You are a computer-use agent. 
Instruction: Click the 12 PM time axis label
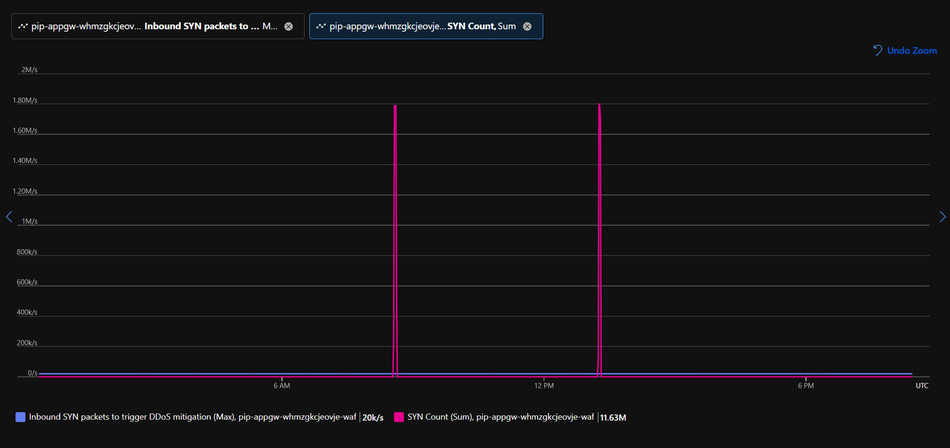[545, 386]
